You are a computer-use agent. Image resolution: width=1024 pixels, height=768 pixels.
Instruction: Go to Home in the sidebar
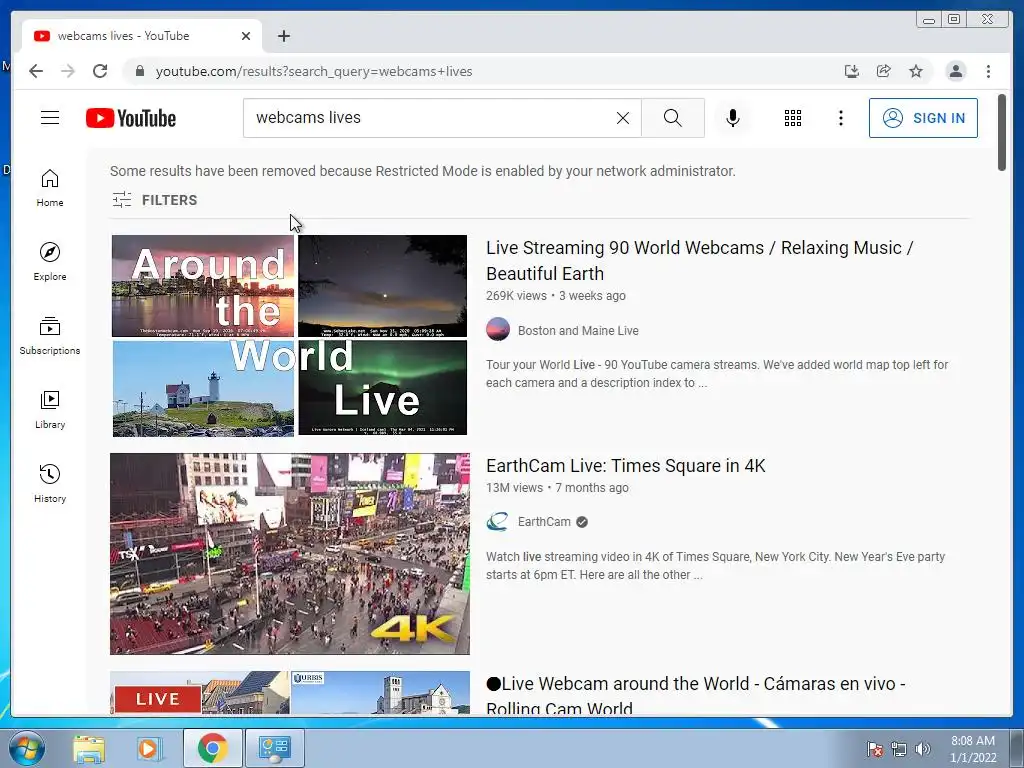(x=50, y=188)
